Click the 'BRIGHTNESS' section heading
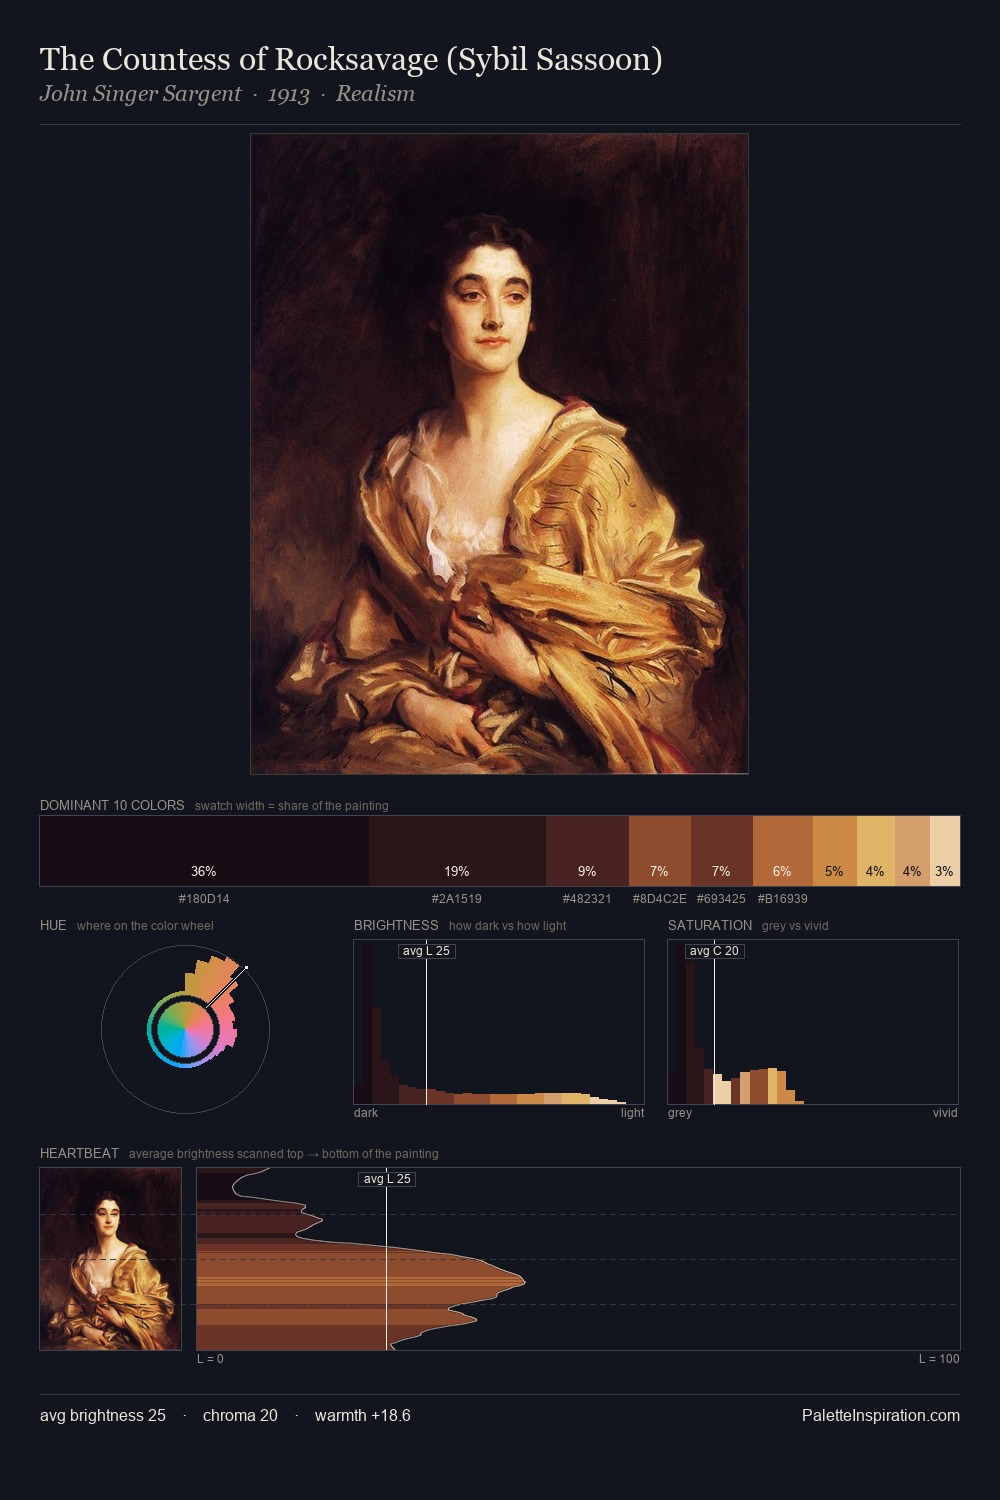Image resolution: width=1000 pixels, height=1500 pixels. click(x=396, y=925)
